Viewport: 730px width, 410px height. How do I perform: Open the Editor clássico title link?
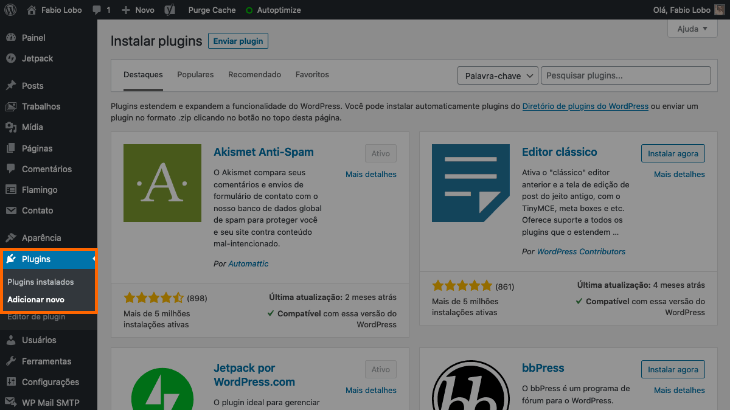click(559, 152)
